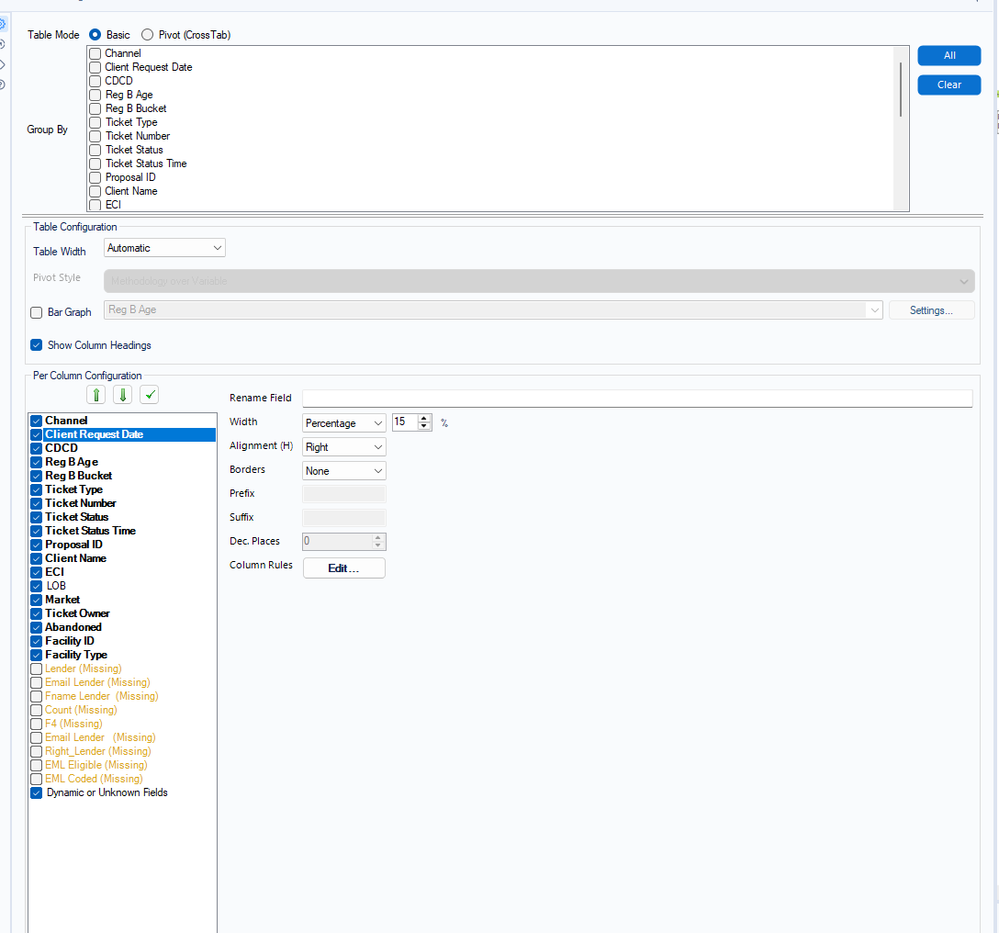
Task: Open the Alignment (H) dropdown
Action: (x=344, y=447)
